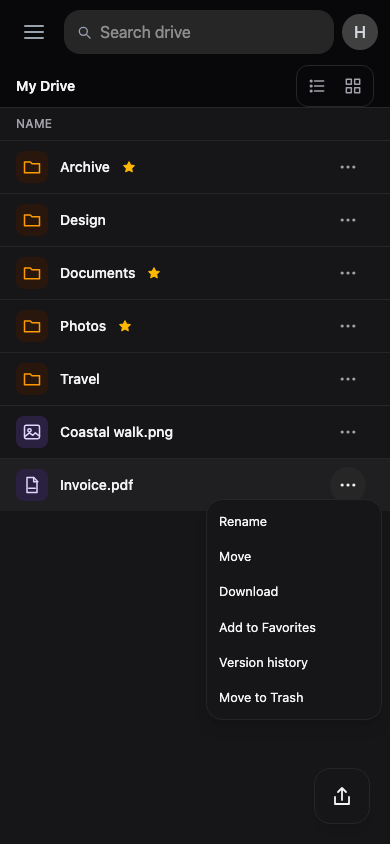Open the Travel folder name
The width and height of the screenshot is (390, 844).
[x=80, y=379]
